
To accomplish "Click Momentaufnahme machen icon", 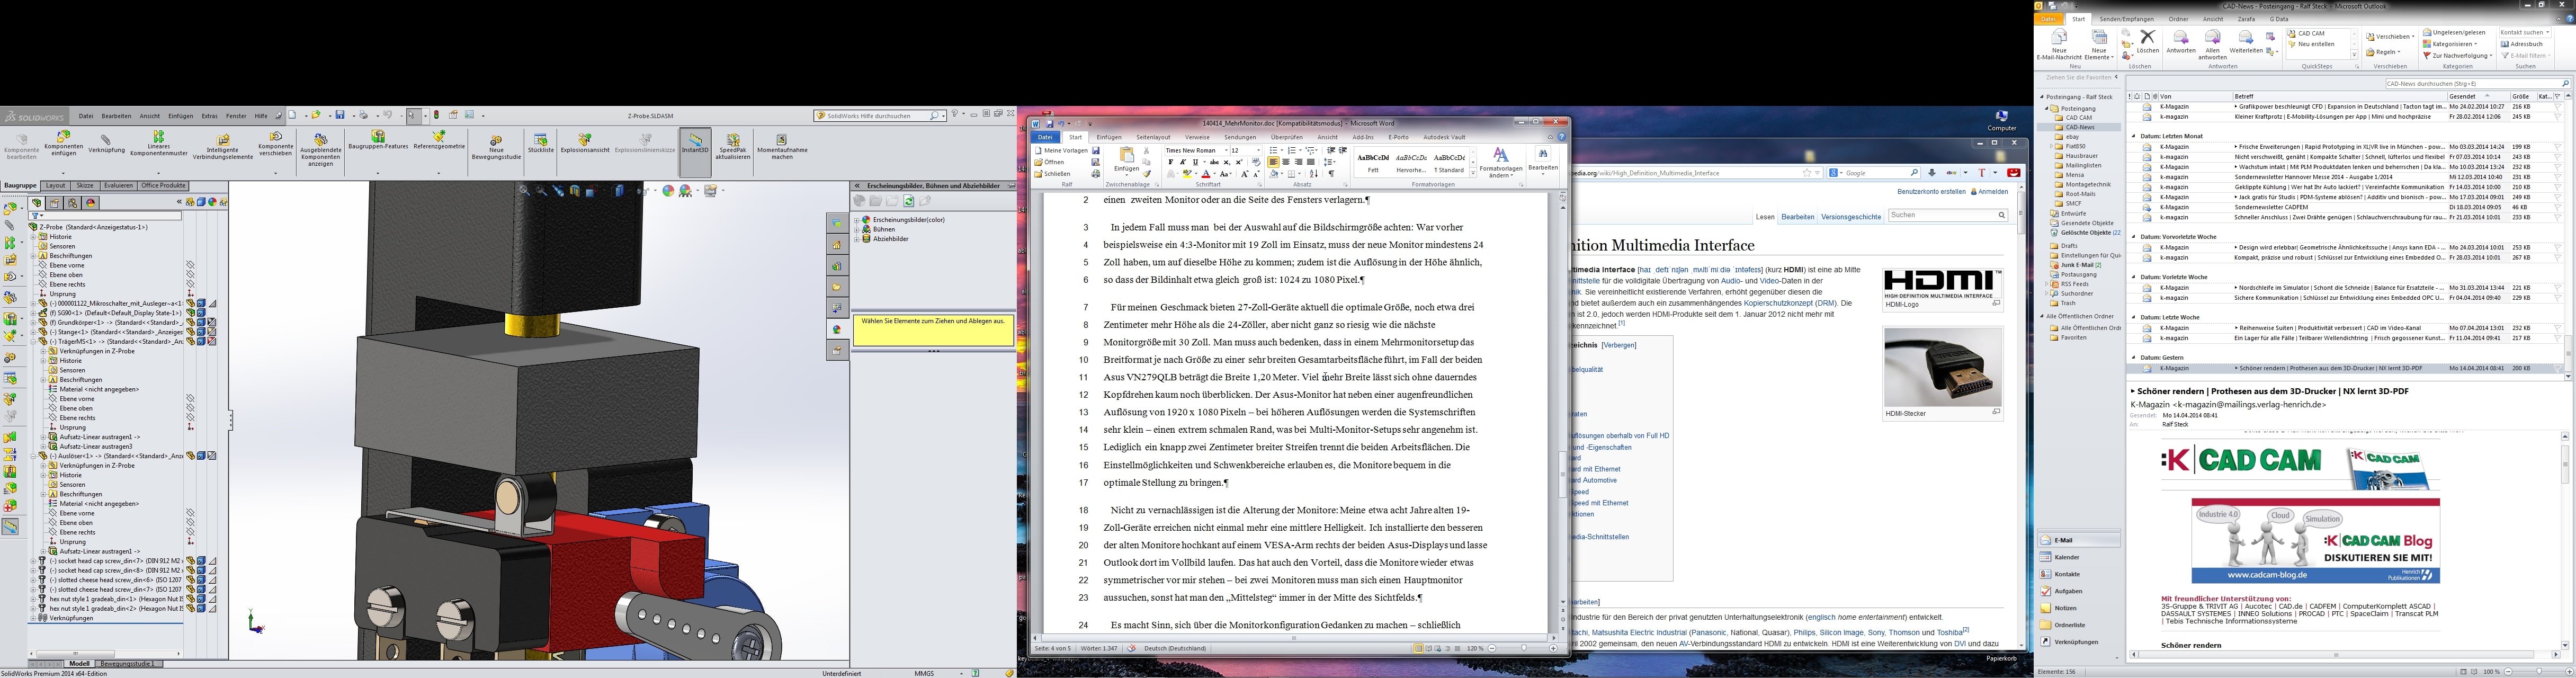I will tap(782, 147).
